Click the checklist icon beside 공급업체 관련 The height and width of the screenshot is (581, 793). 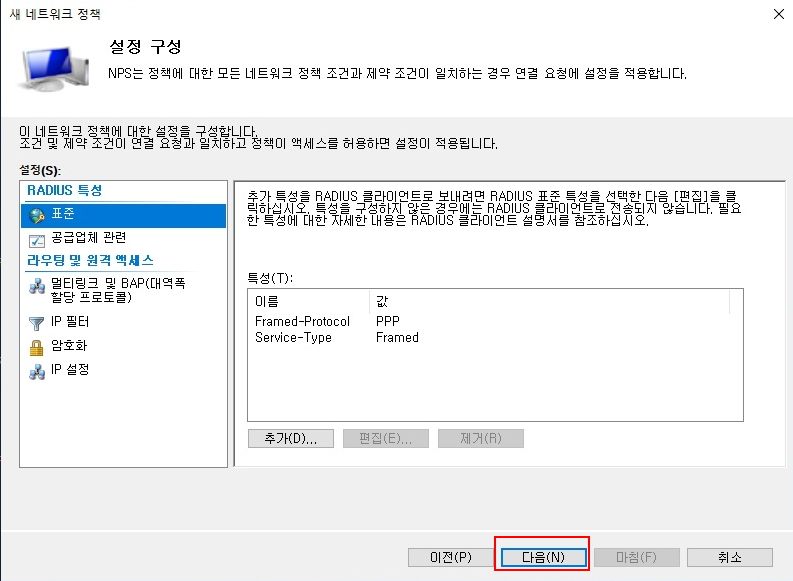(x=37, y=239)
